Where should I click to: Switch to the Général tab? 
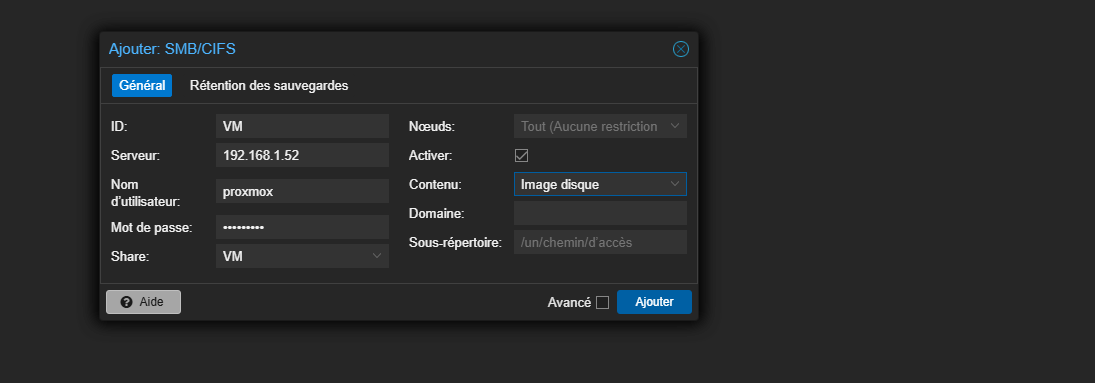(142, 86)
